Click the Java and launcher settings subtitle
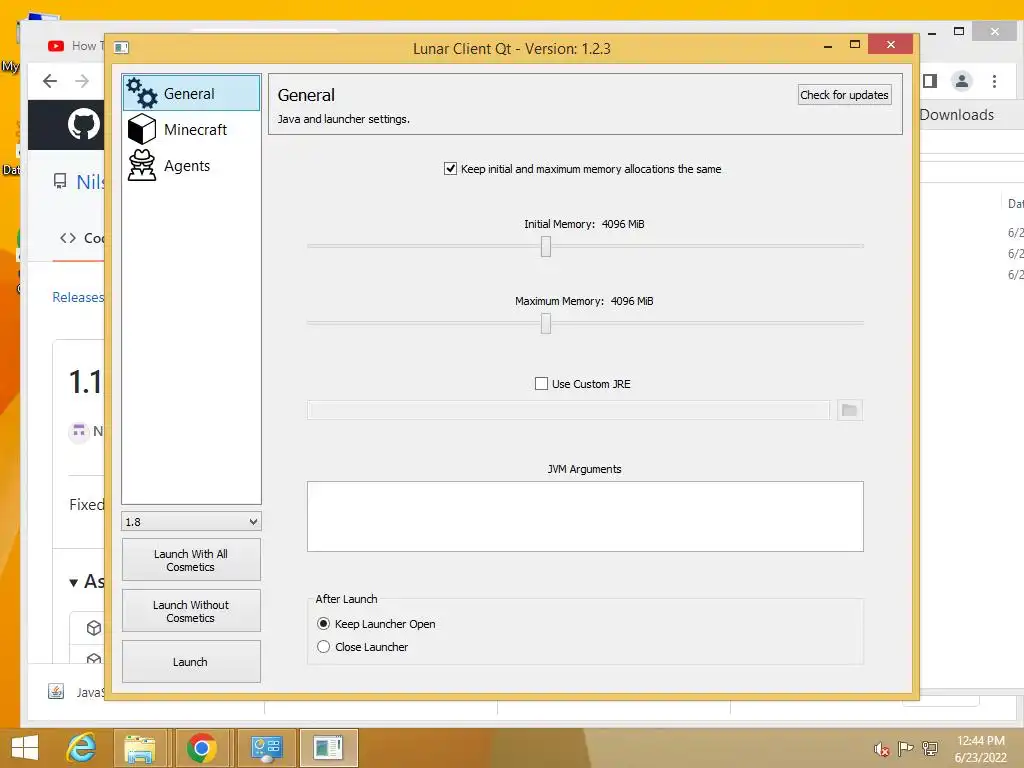This screenshot has height=768, width=1024. point(344,119)
